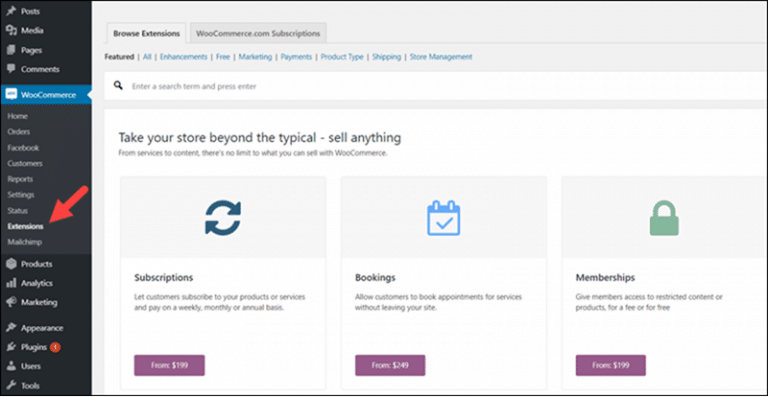The width and height of the screenshot is (768, 397).
Task: Click the search magnifier icon
Action: [118, 86]
